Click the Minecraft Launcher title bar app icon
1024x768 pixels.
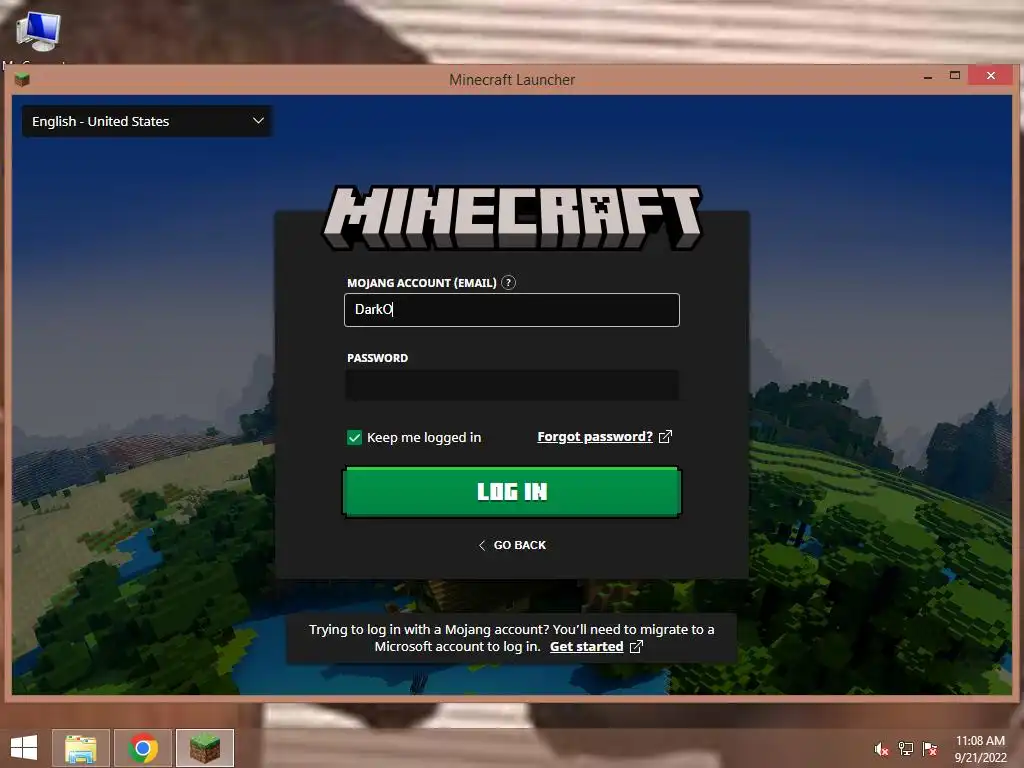point(22,80)
